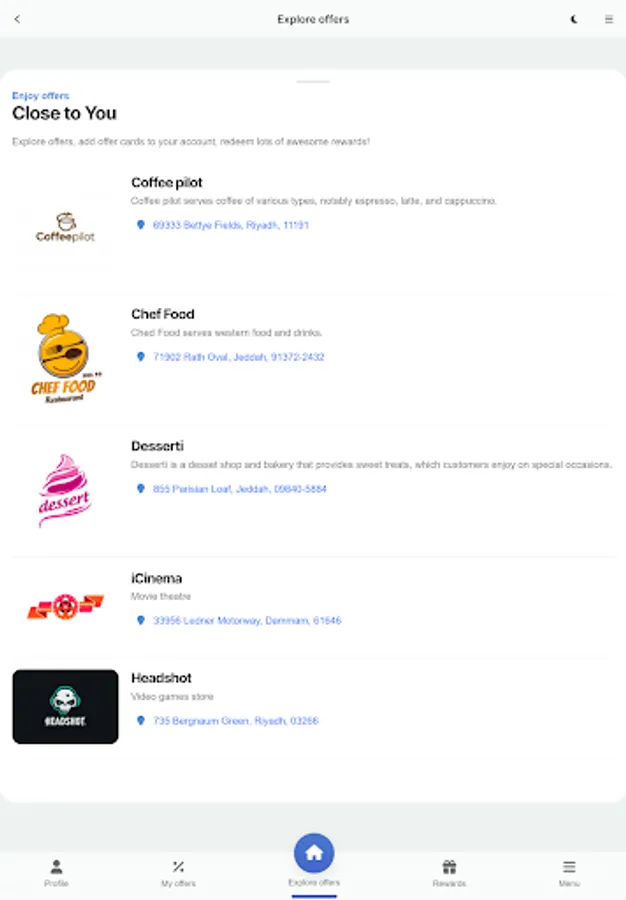Toggle dark mode with the moon icon

574,19
